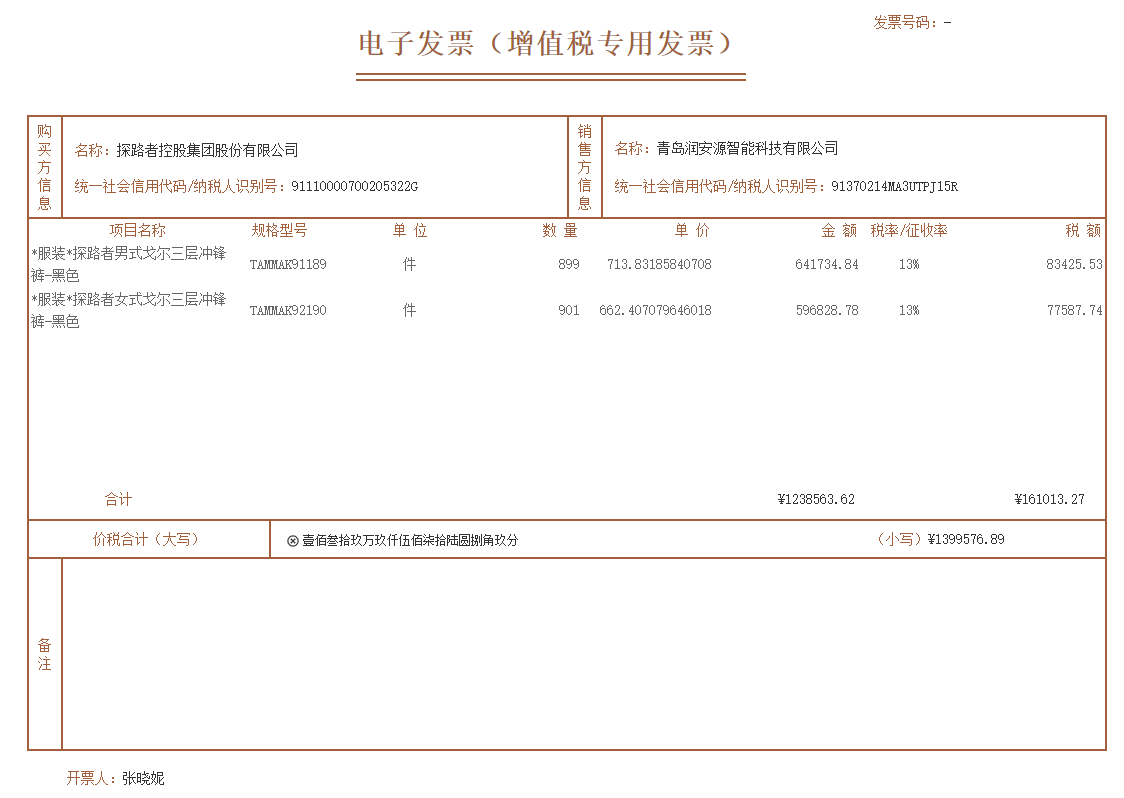Select buyer name 探路者控股集团股份有限公司
The height and width of the screenshot is (798, 1124).
click(207, 150)
